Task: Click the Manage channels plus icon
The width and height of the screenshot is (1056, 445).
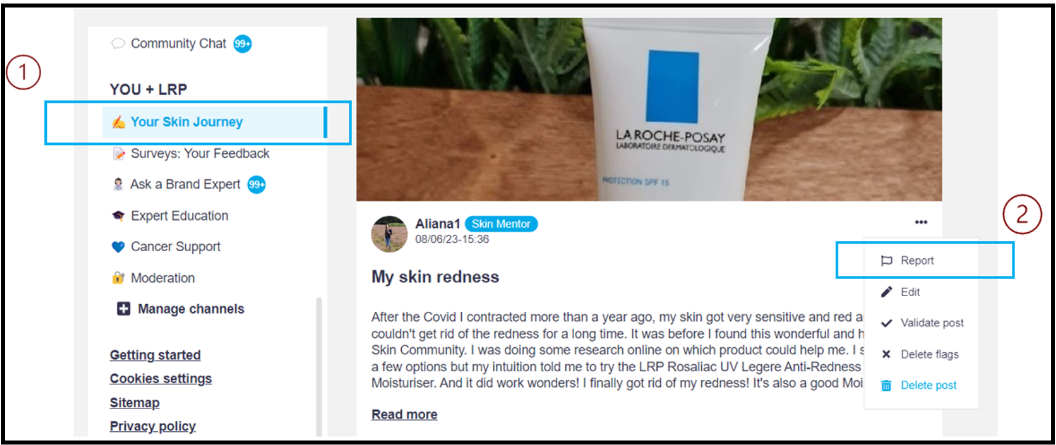Action: click(x=123, y=309)
